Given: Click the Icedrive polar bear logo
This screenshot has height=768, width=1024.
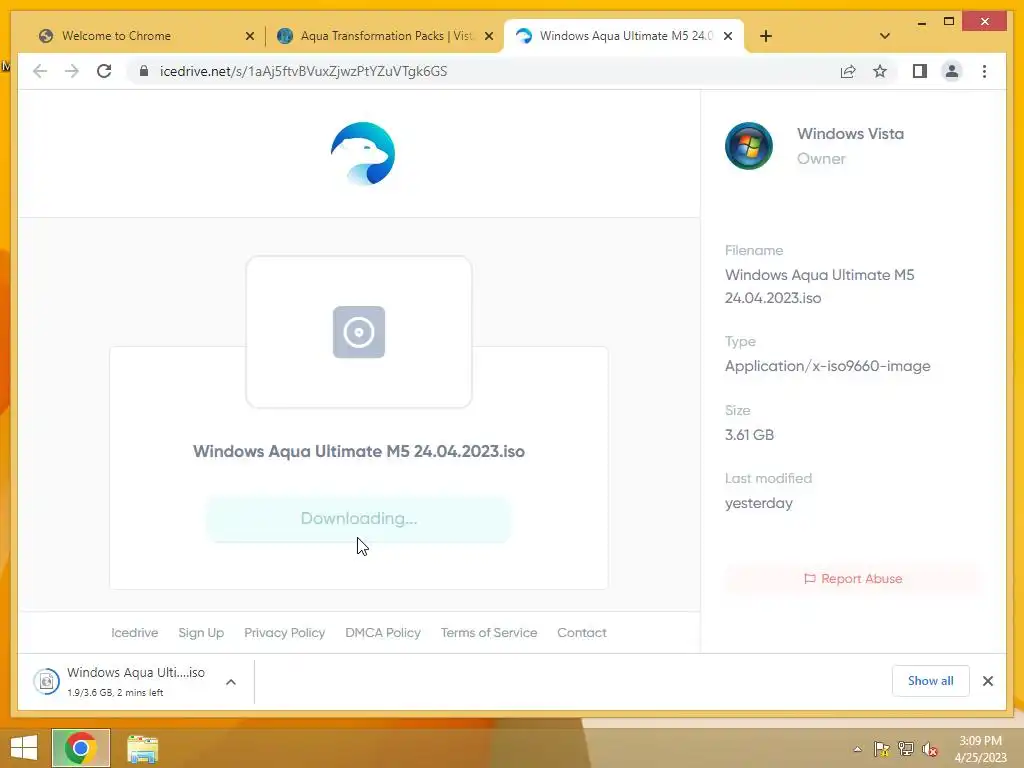Looking at the screenshot, I should tap(362, 153).
